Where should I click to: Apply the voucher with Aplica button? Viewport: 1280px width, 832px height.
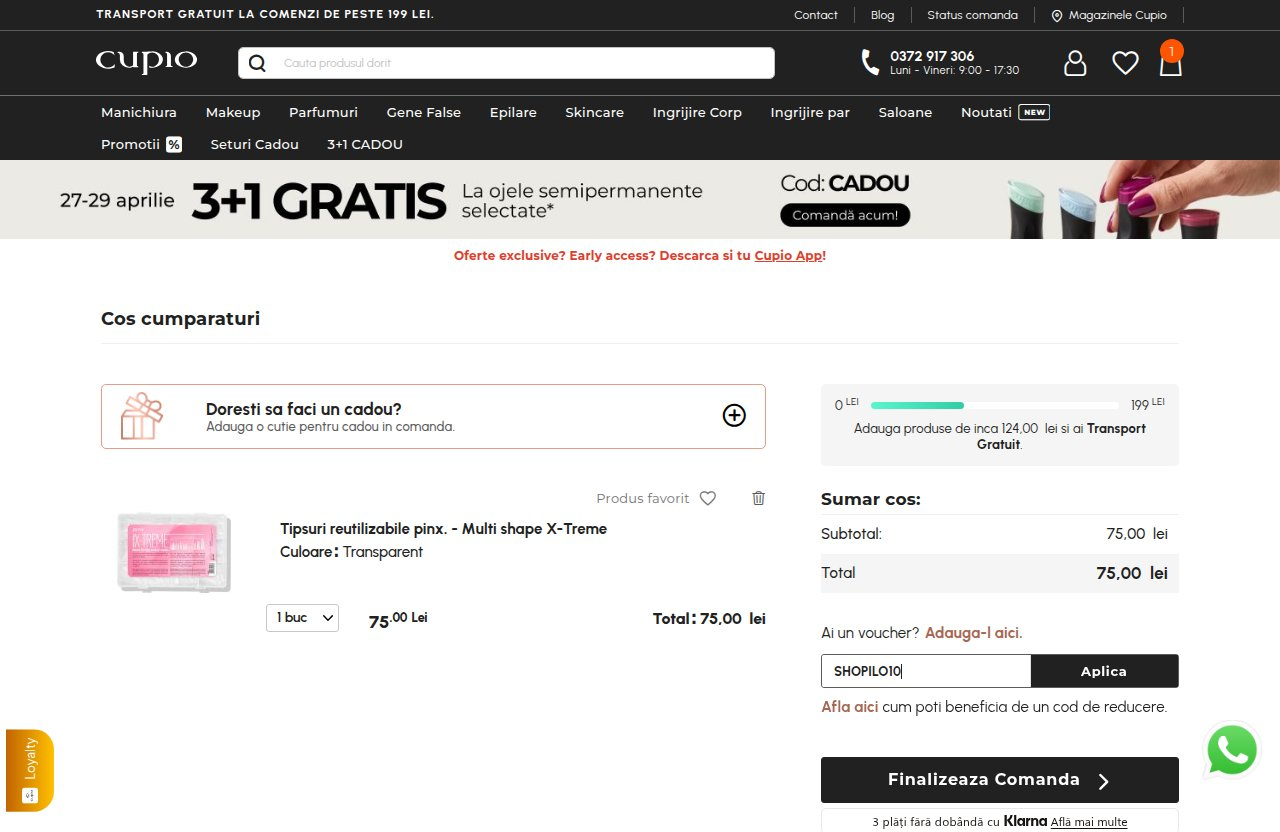[x=1104, y=671]
